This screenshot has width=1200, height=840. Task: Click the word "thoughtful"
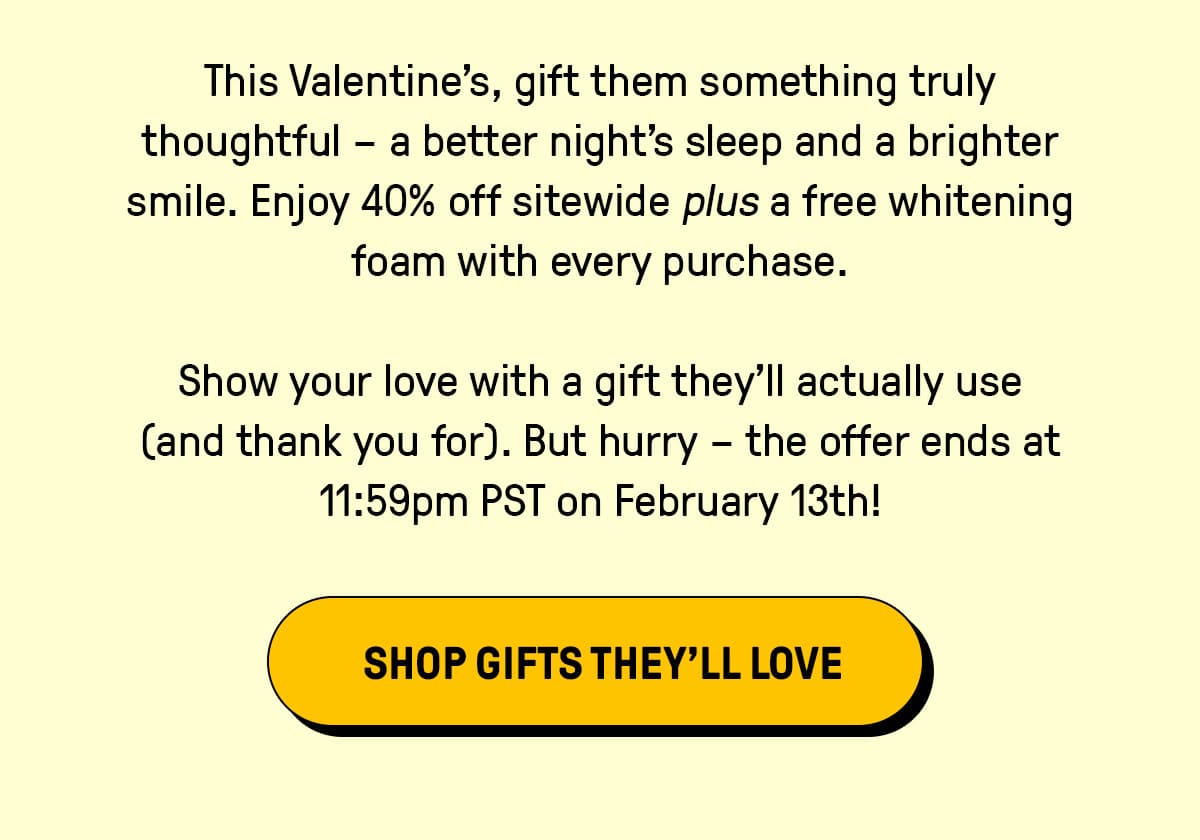pyautogui.click(x=241, y=144)
